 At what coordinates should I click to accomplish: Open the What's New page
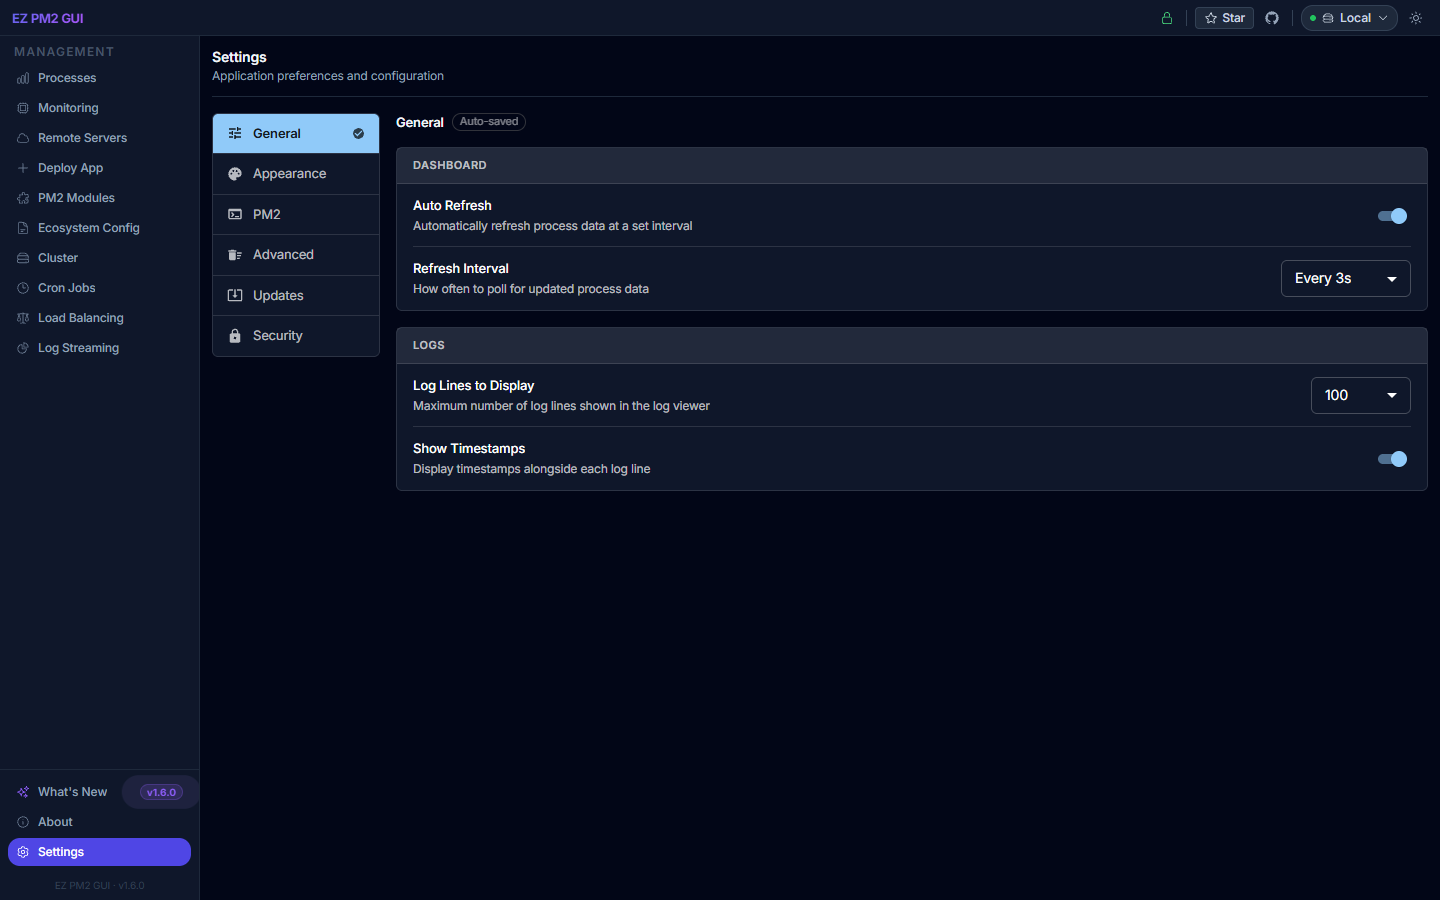click(x=72, y=792)
